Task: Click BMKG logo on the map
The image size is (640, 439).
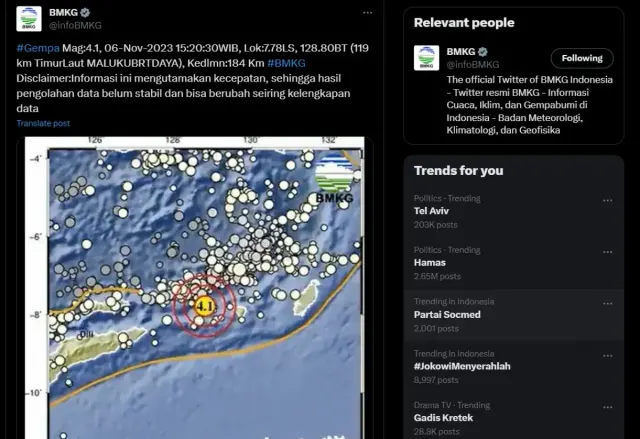Action: click(334, 180)
